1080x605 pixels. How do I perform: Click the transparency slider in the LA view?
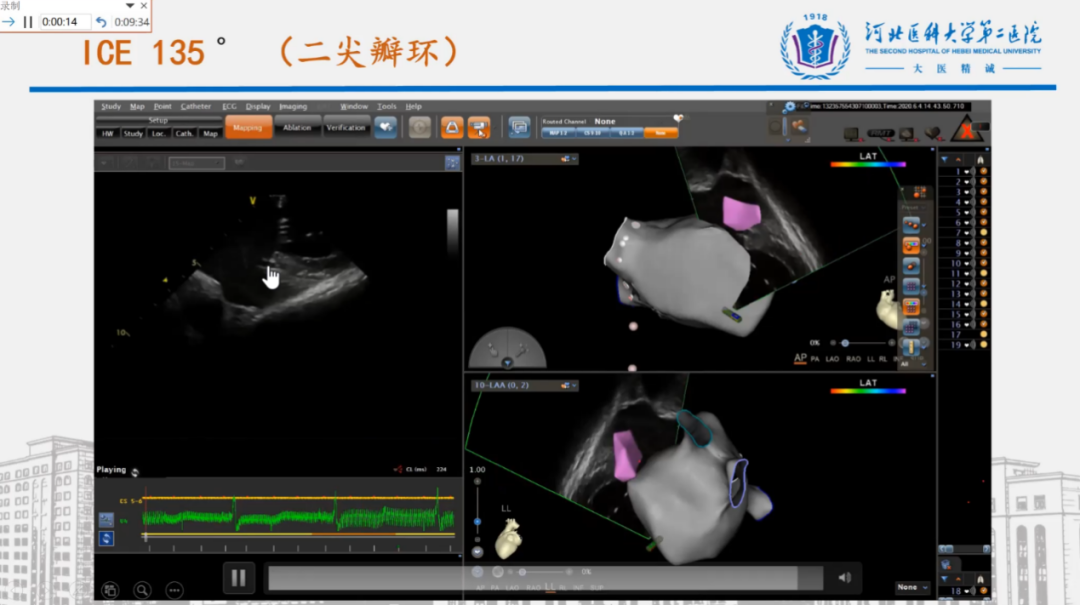tap(846, 342)
